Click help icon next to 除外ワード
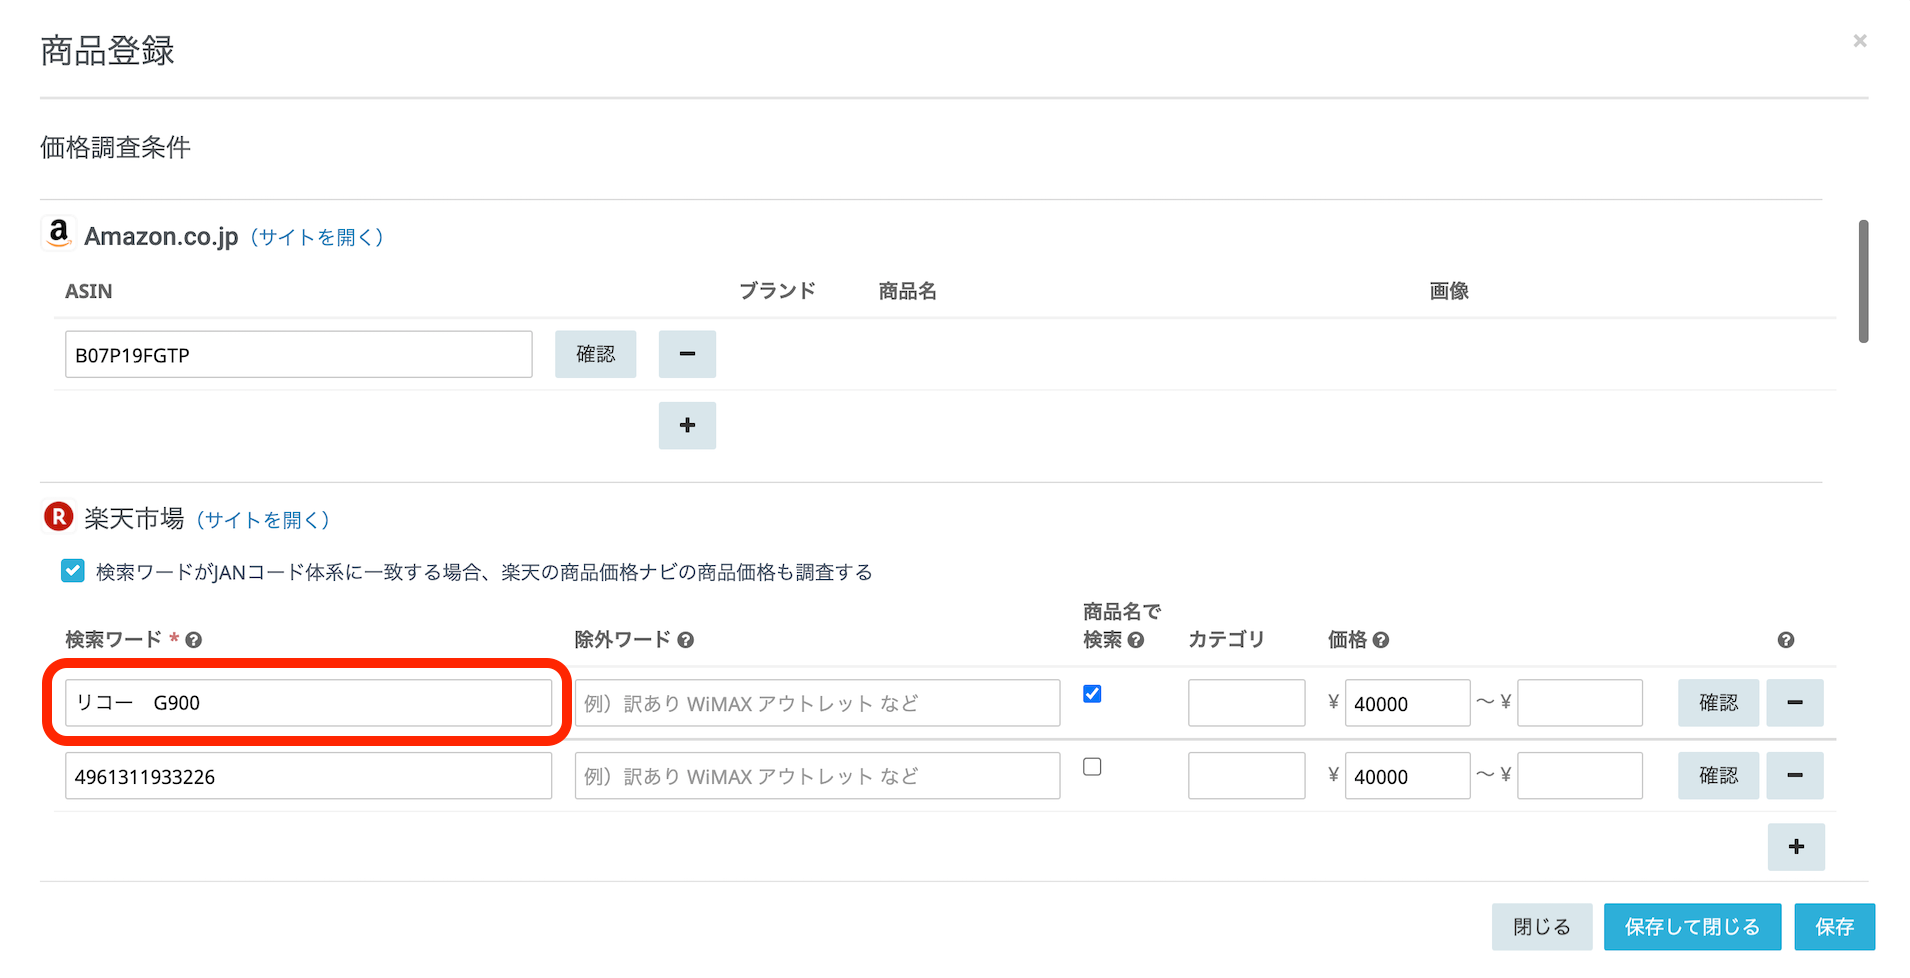1910x978 pixels. [x=685, y=640]
